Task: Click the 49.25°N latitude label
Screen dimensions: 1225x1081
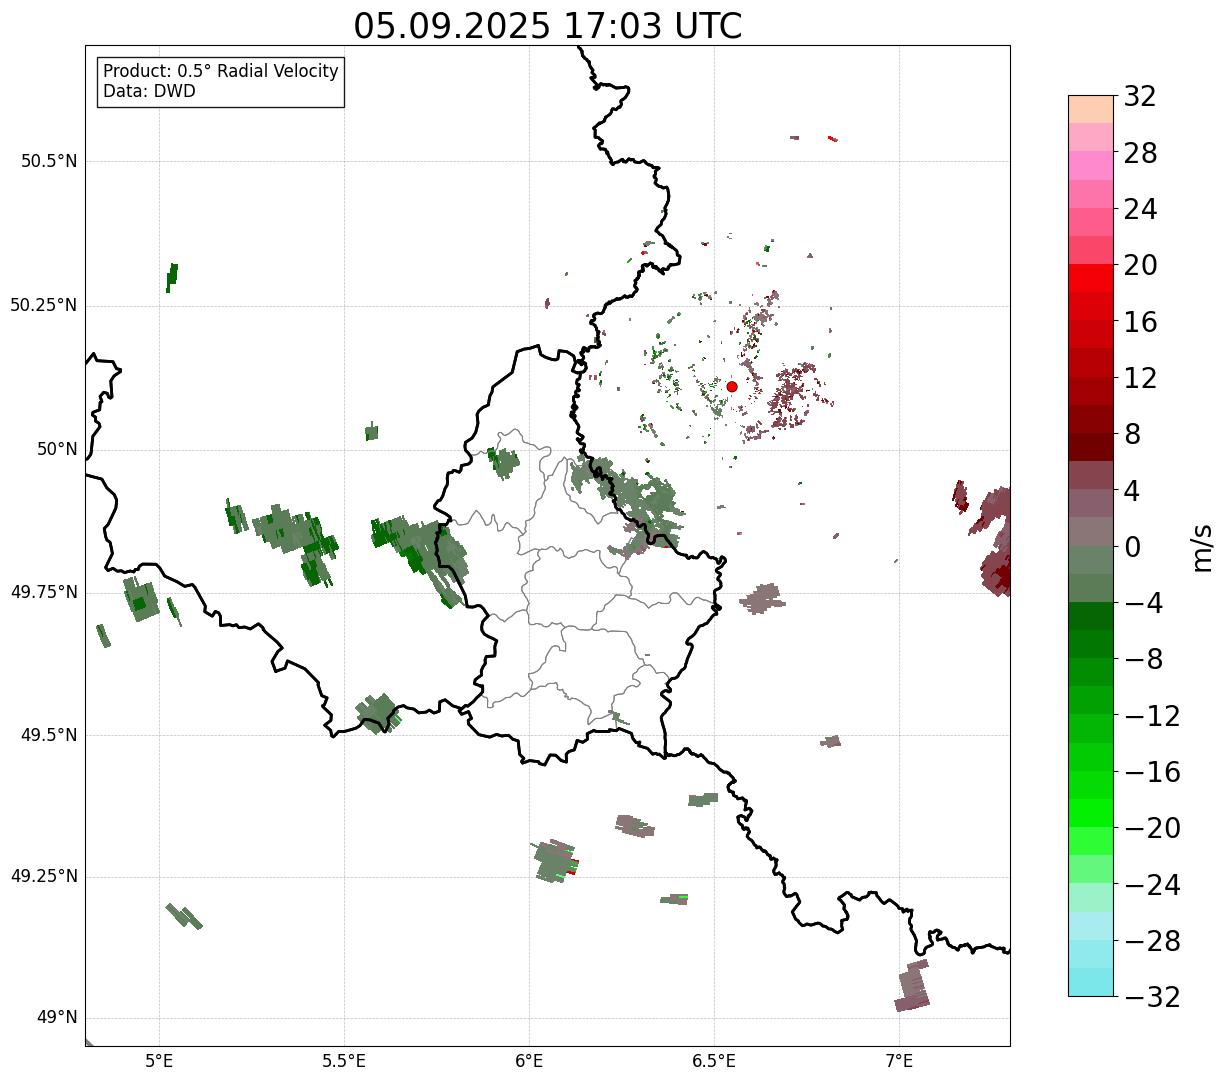Action: point(44,877)
